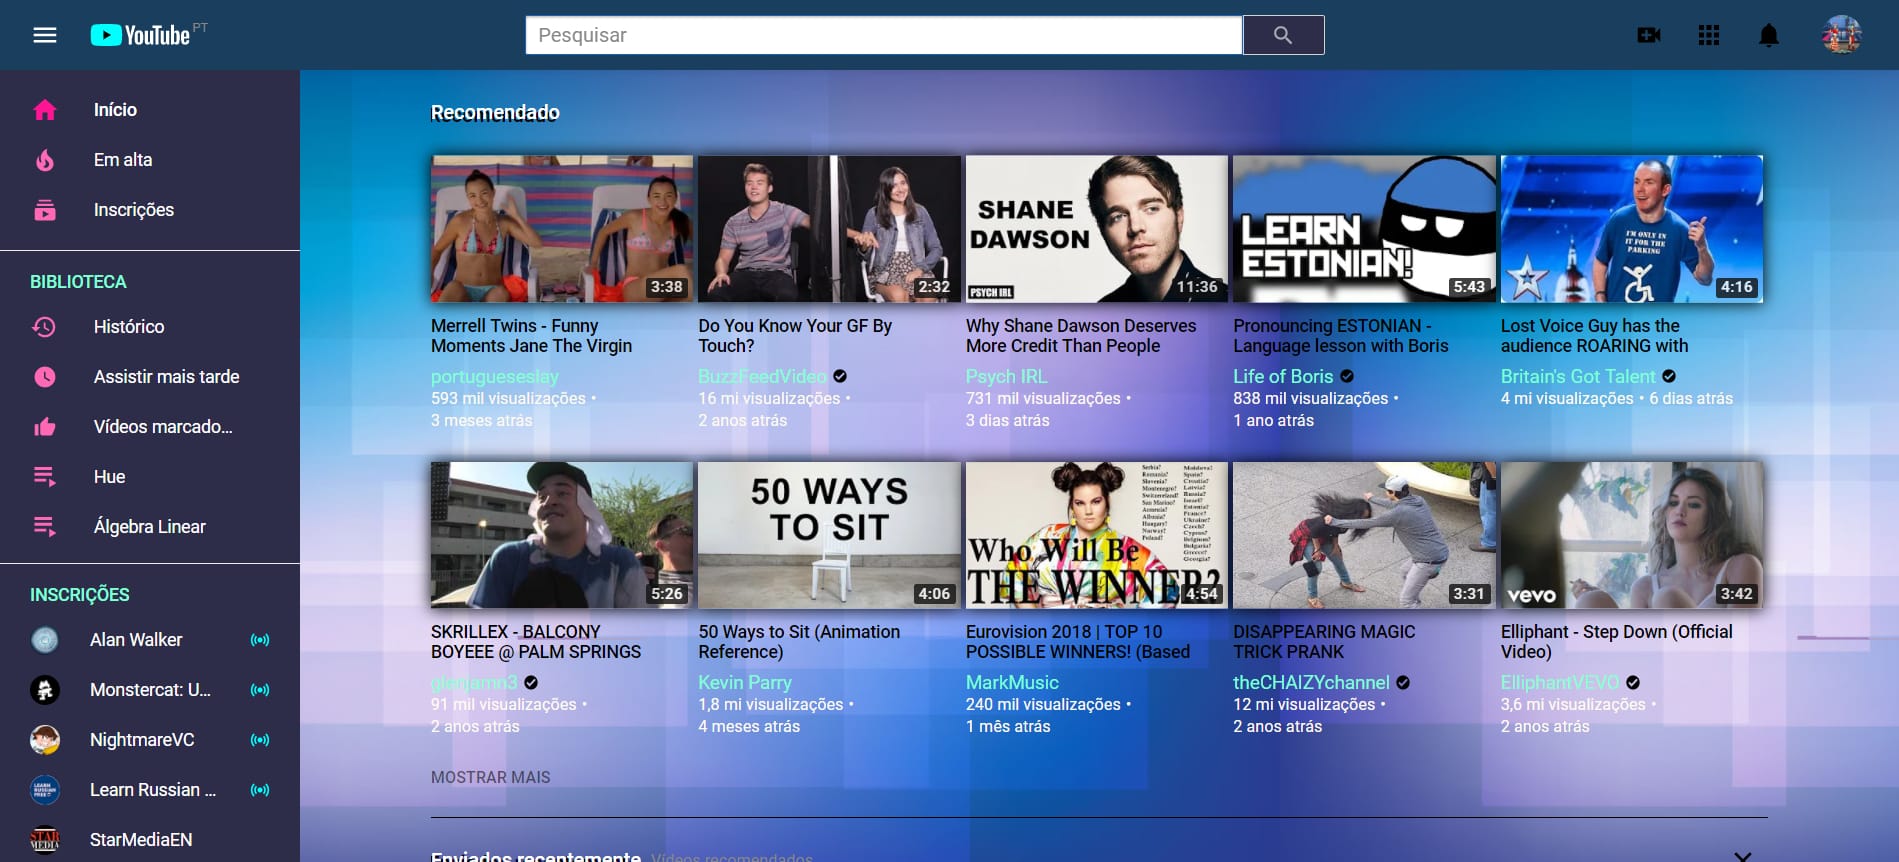The height and width of the screenshot is (862, 1899).
Task: Open the create video camera icon
Action: (x=1649, y=35)
